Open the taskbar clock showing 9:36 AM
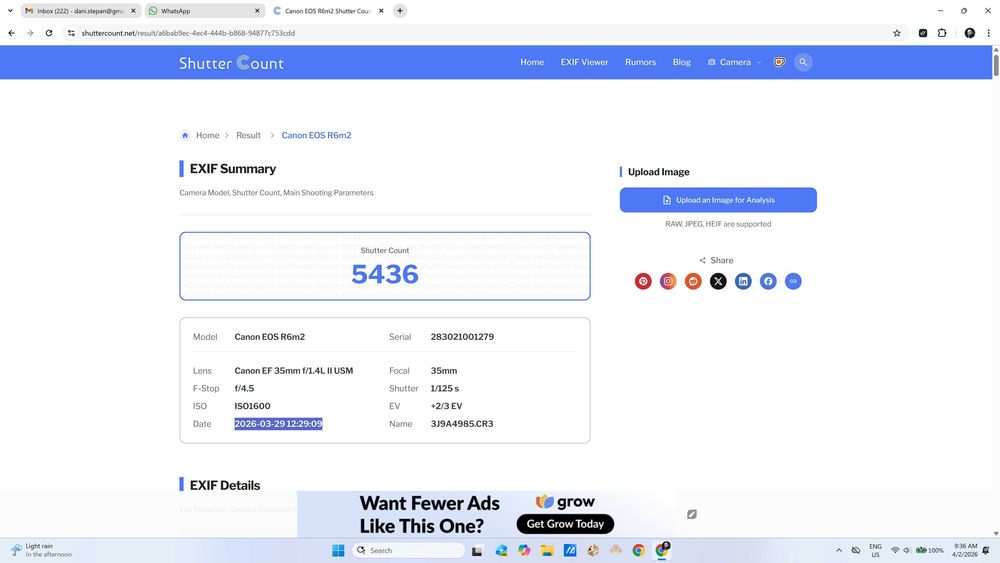 (x=965, y=550)
